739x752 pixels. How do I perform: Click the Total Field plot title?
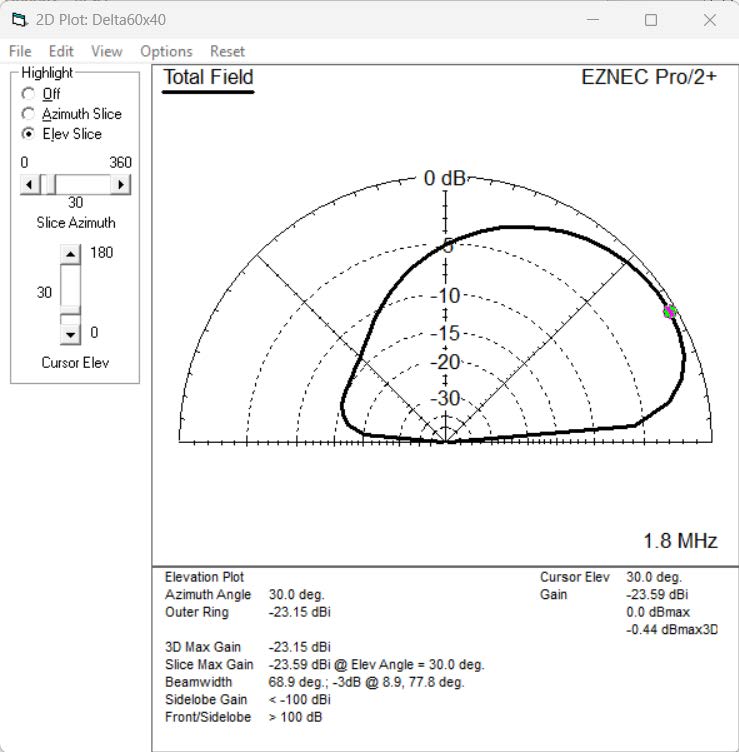(x=208, y=78)
